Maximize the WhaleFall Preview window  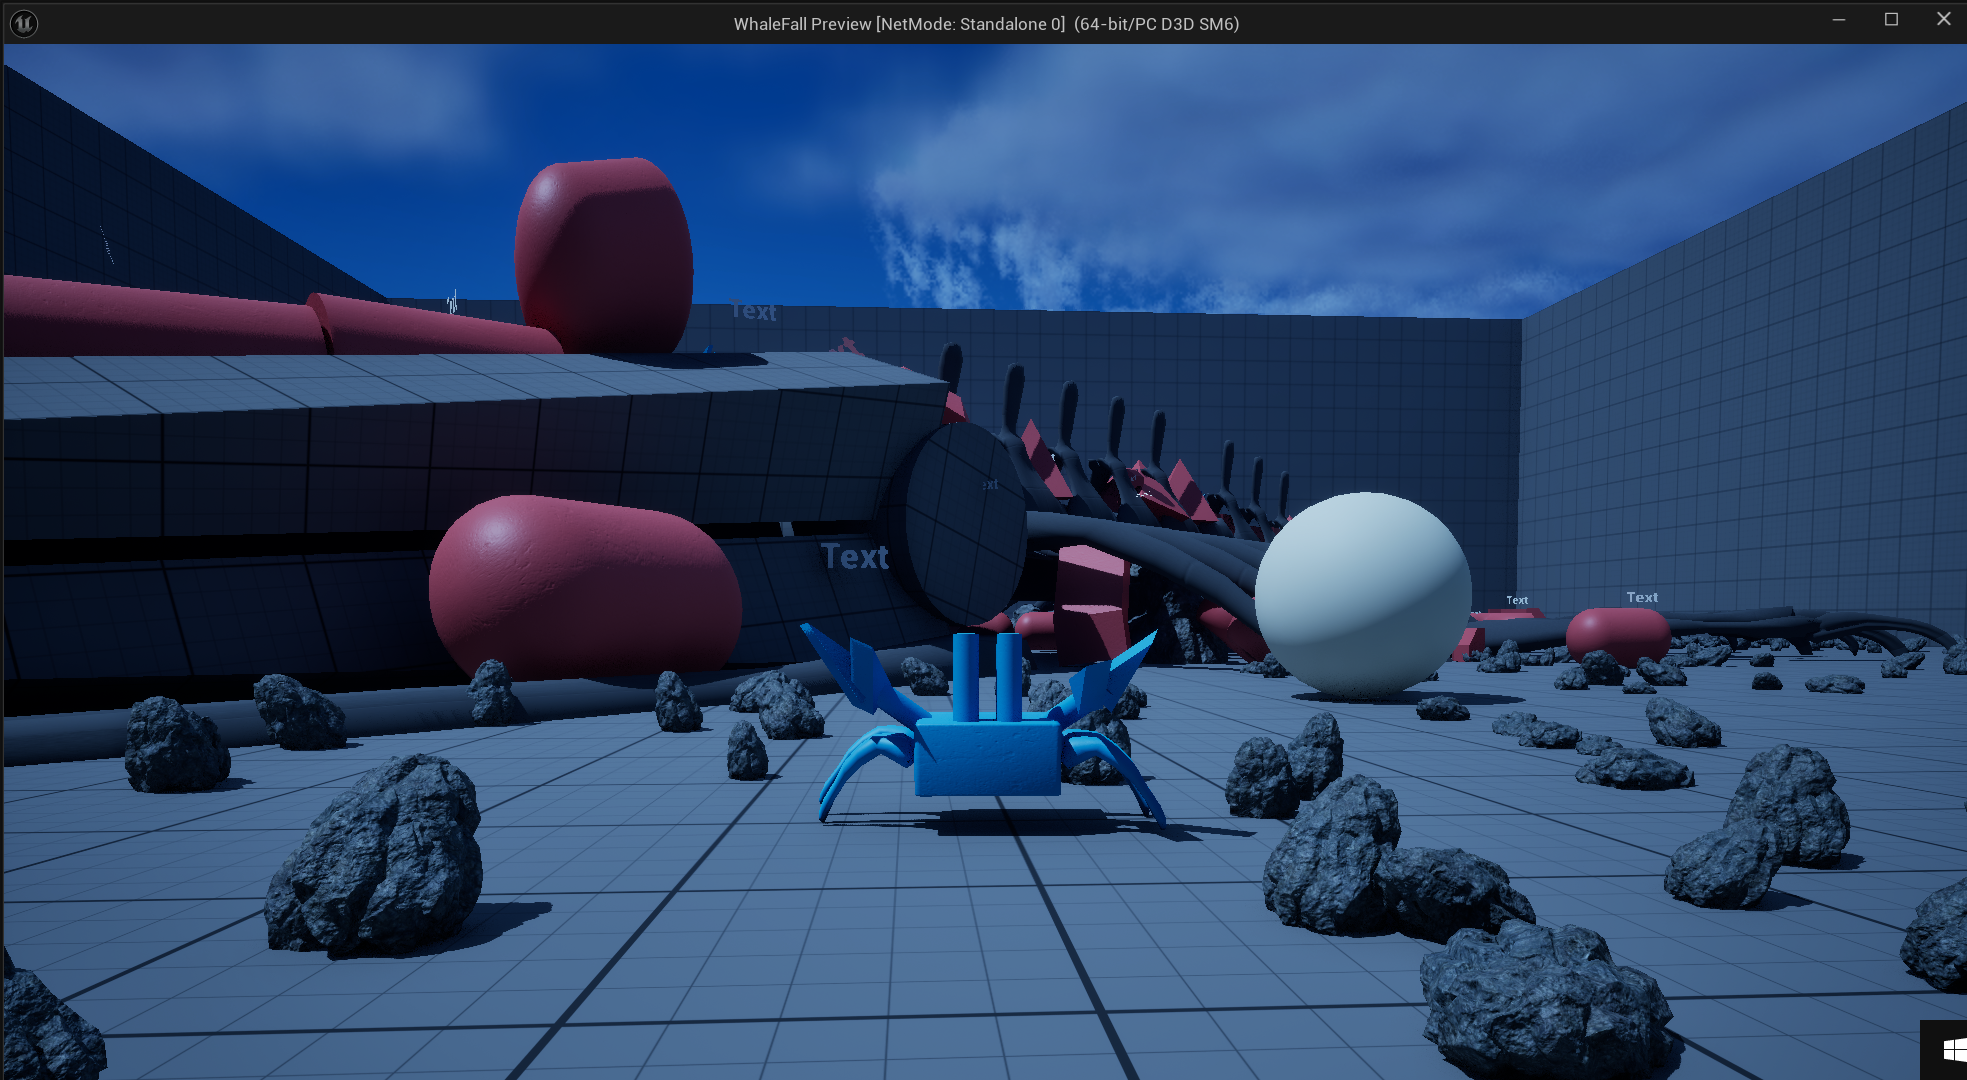click(x=1891, y=20)
